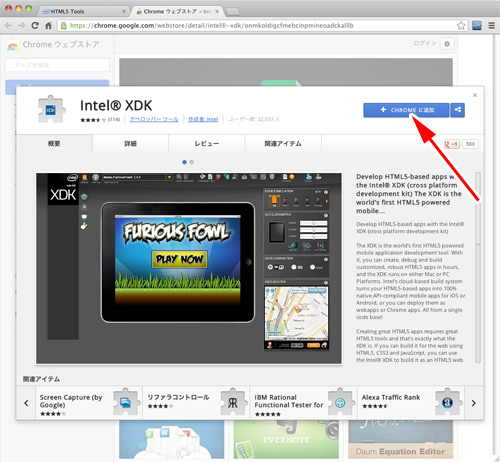Click the blue CHROME に追加 button

[x=406, y=110]
